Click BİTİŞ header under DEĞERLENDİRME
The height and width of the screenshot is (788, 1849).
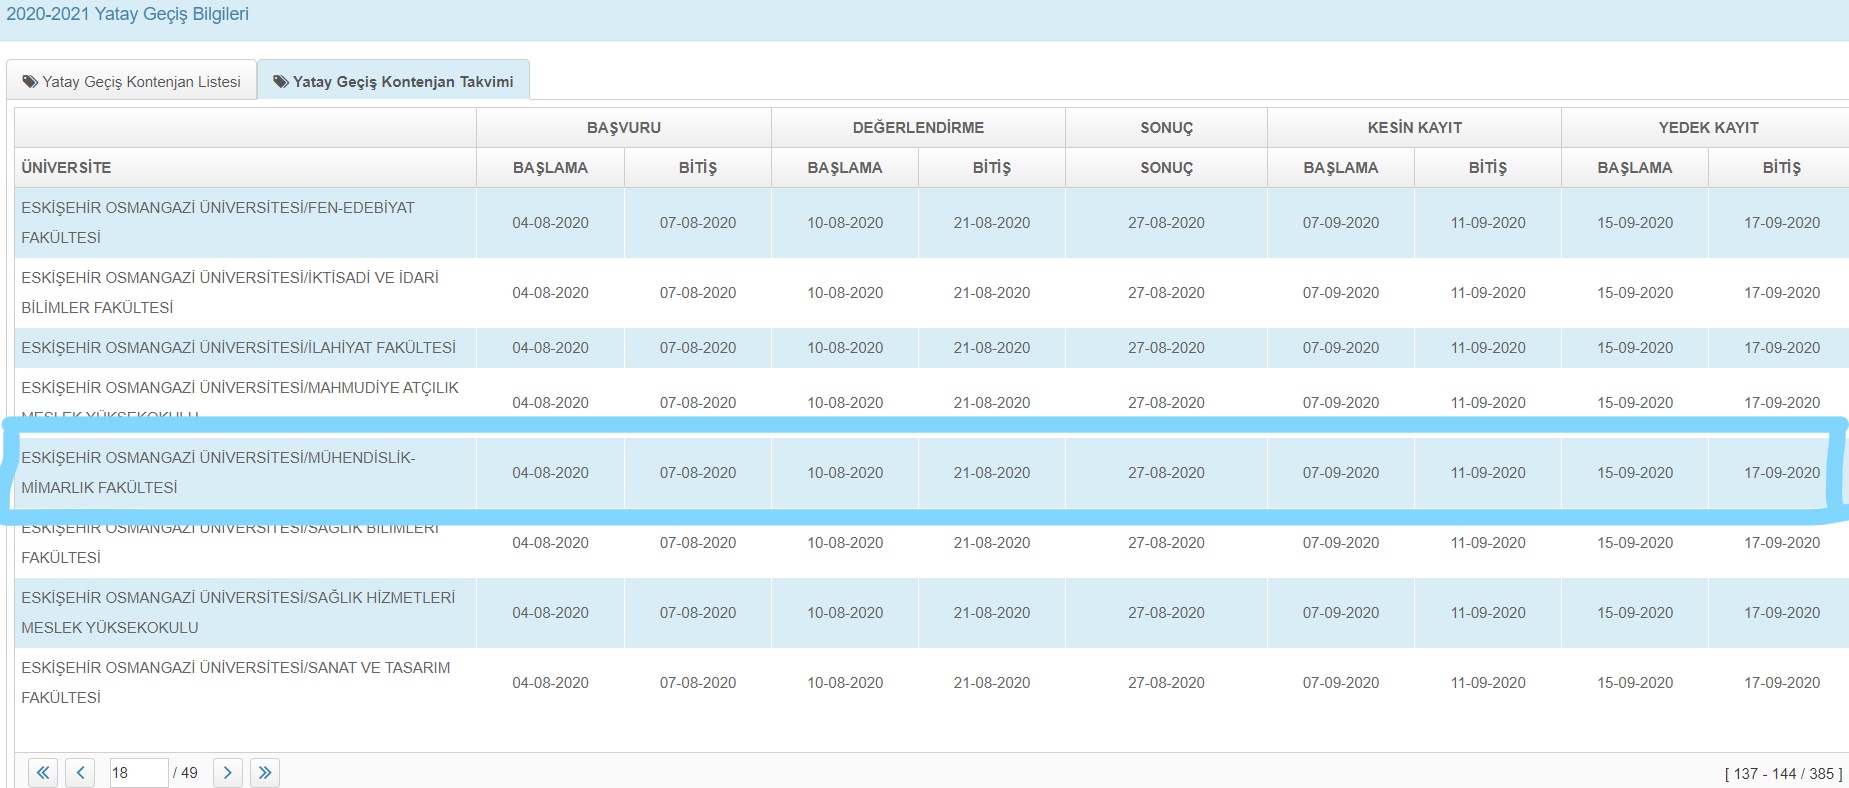[x=992, y=168]
